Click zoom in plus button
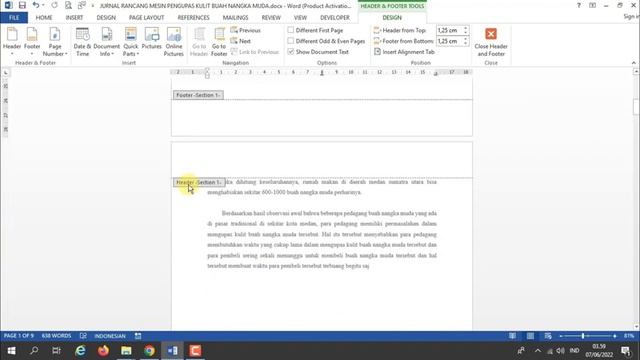This screenshot has width=640, height=360. [x=615, y=336]
